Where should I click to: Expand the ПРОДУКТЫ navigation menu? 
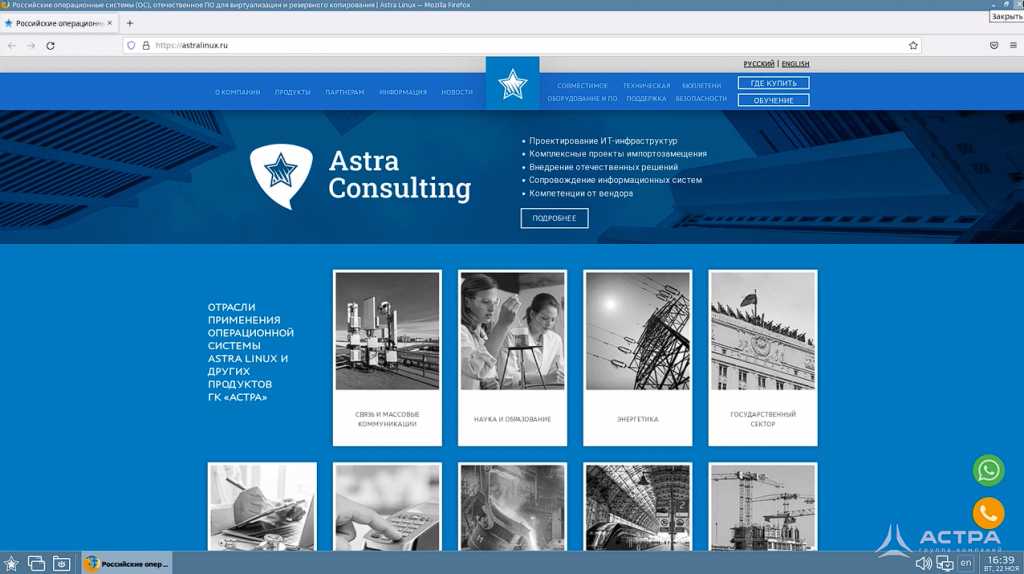293,92
